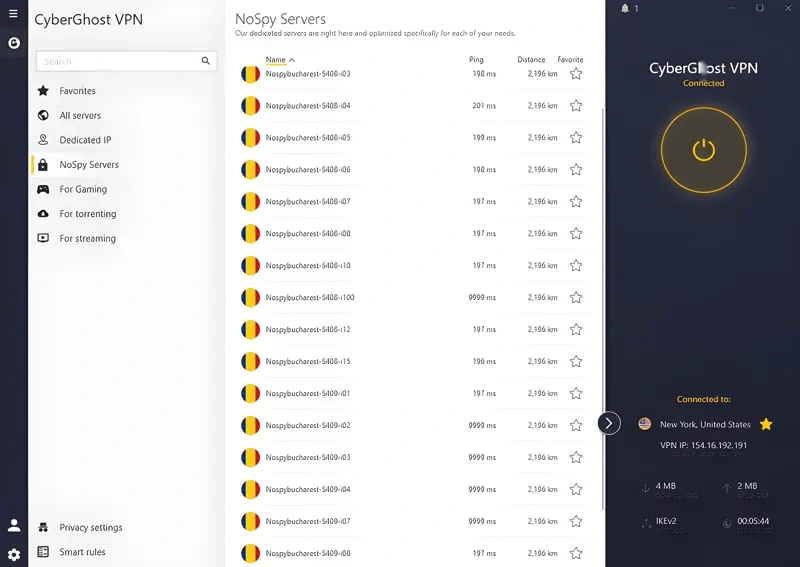Image resolution: width=800 pixels, height=567 pixels.
Task: Open Privacy settings
Action: click(91, 527)
